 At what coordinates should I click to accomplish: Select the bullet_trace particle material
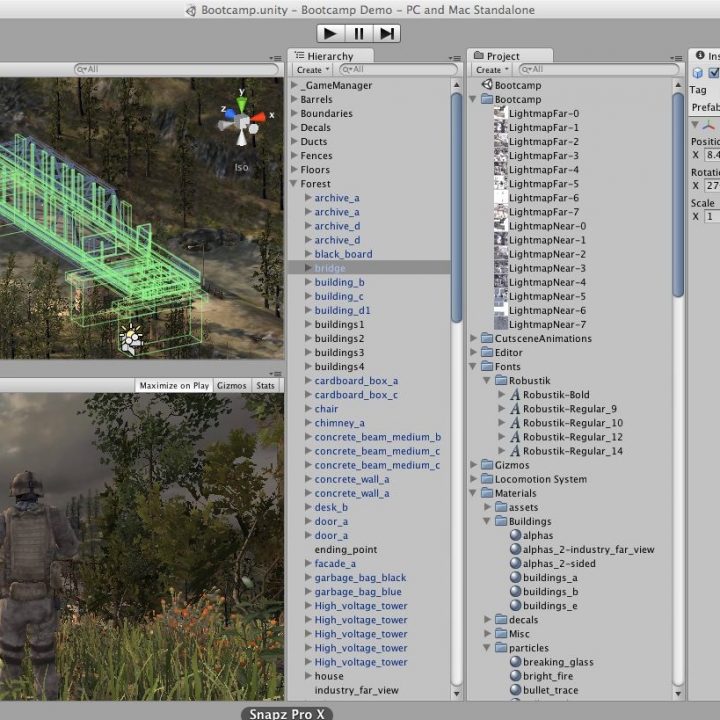pyautogui.click(x=544, y=690)
